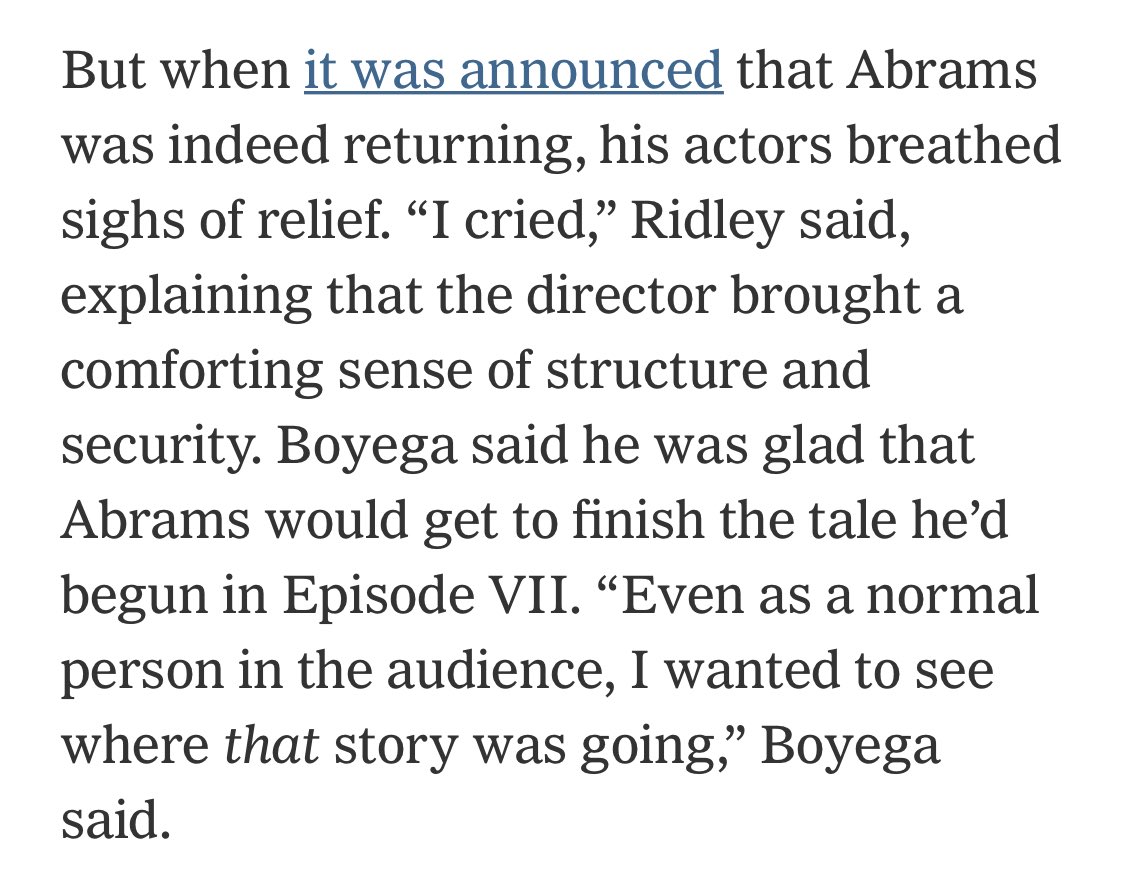
Task: Click the italicized word 'that'
Action: pos(272,745)
